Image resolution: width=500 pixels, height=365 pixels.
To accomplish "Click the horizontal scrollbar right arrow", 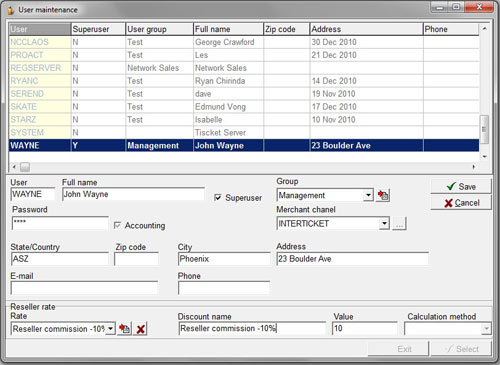I will (x=474, y=167).
